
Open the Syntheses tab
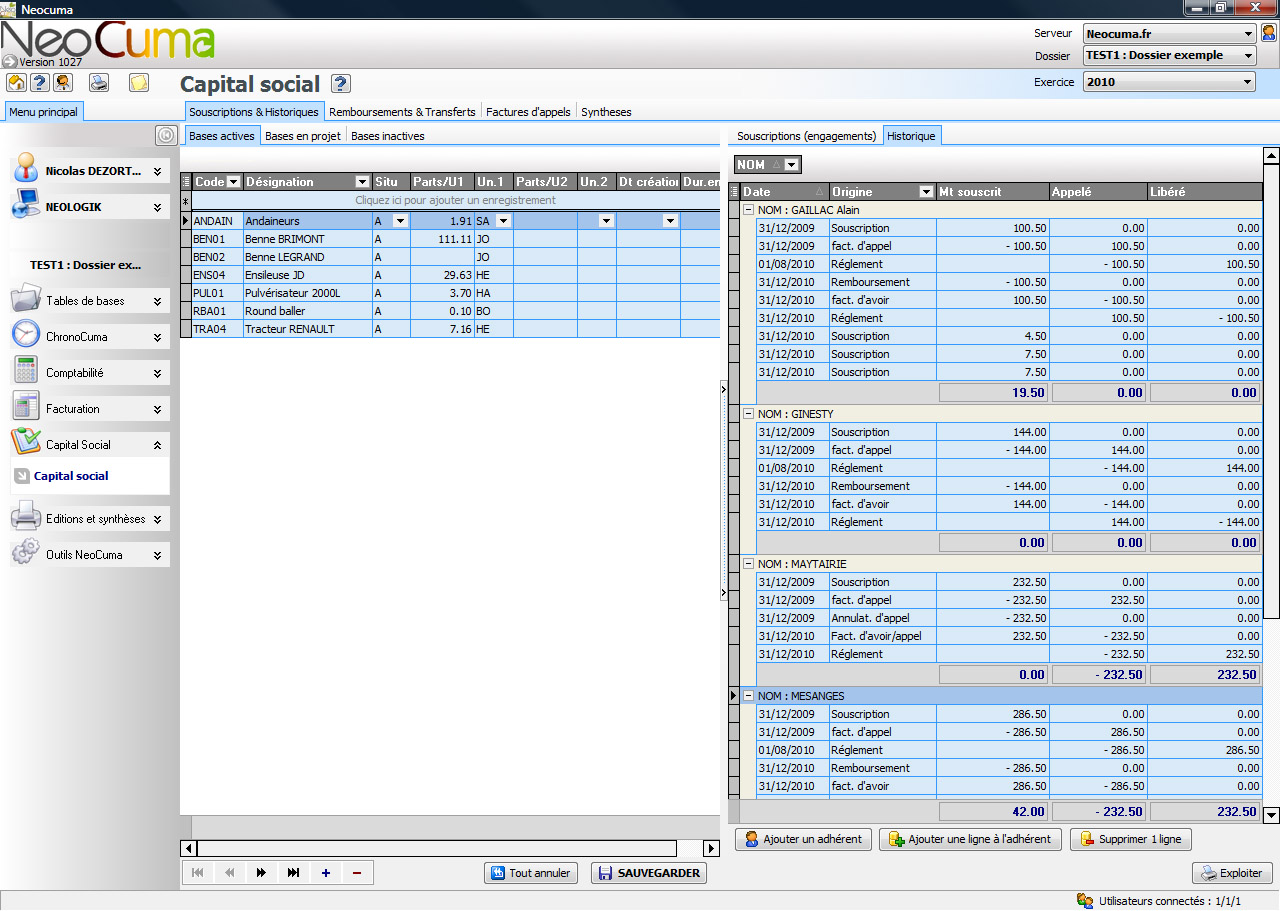[x=606, y=112]
